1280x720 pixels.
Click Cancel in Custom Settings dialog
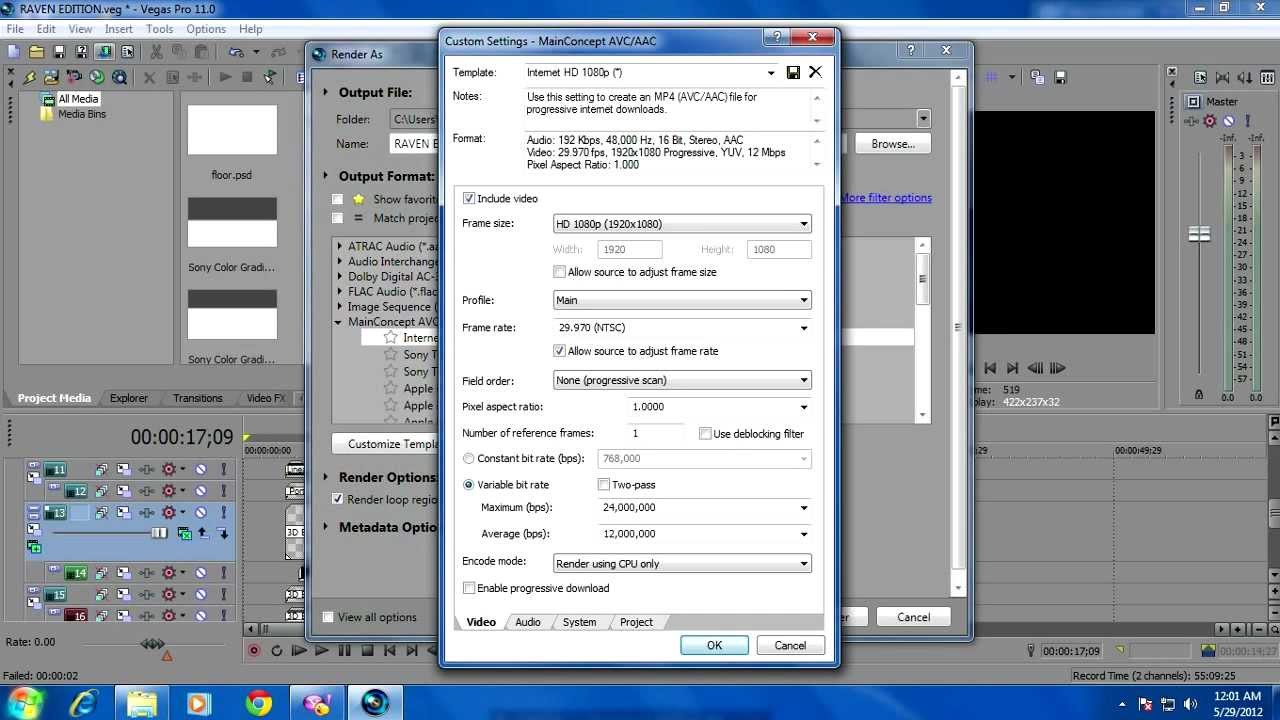pos(790,645)
